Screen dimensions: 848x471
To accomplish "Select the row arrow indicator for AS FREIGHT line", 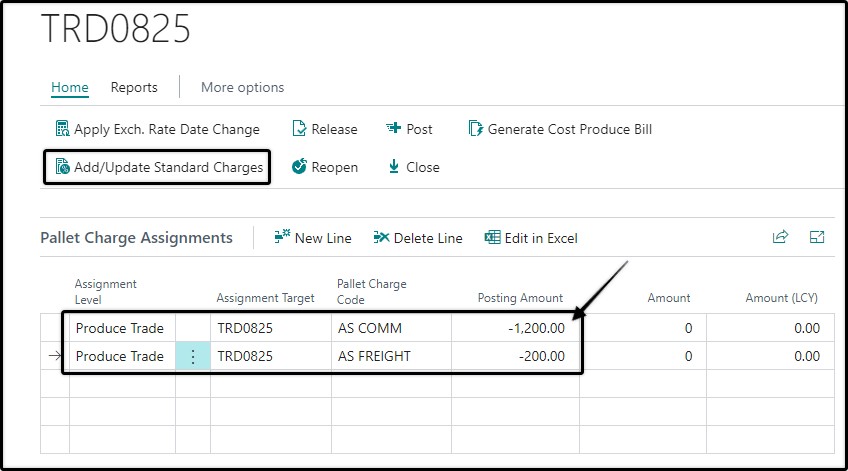I will [55, 356].
